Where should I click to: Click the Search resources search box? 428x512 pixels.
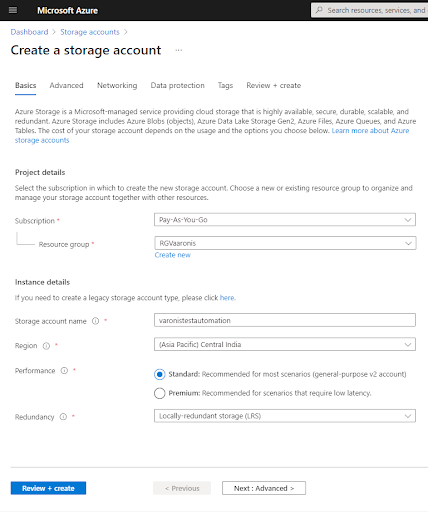[369, 10]
